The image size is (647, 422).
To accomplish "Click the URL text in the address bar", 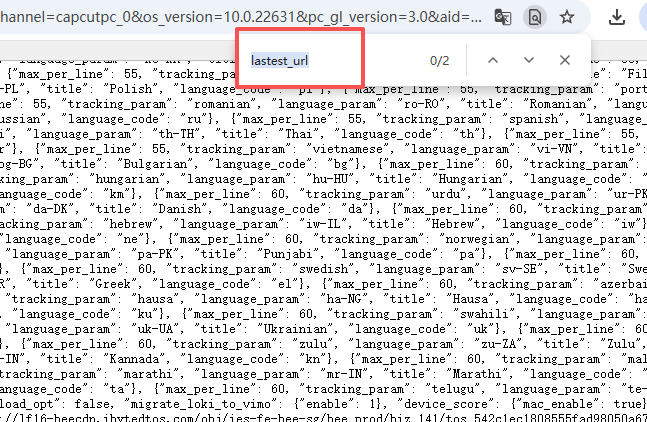I will (x=241, y=17).
